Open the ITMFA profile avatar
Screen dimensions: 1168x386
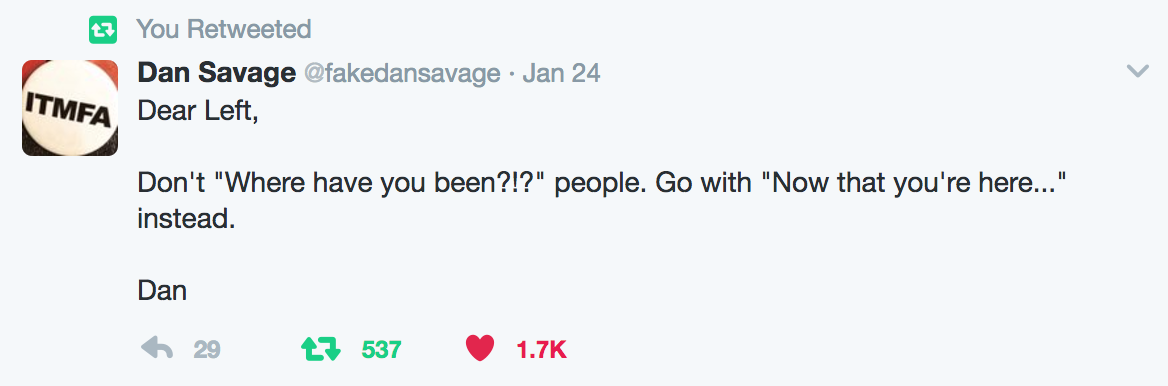coord(70,108)
